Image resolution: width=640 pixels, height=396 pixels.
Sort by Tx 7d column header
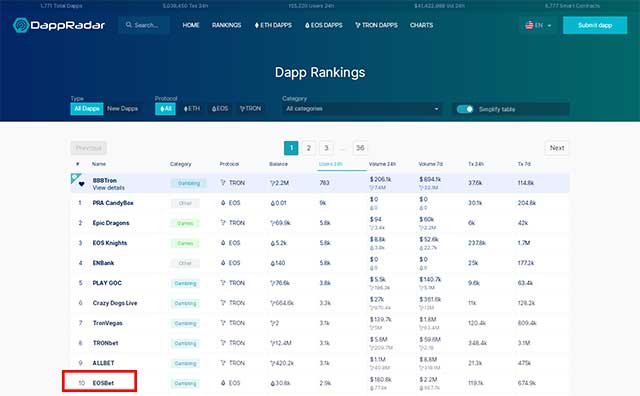(x=524, y=164)
